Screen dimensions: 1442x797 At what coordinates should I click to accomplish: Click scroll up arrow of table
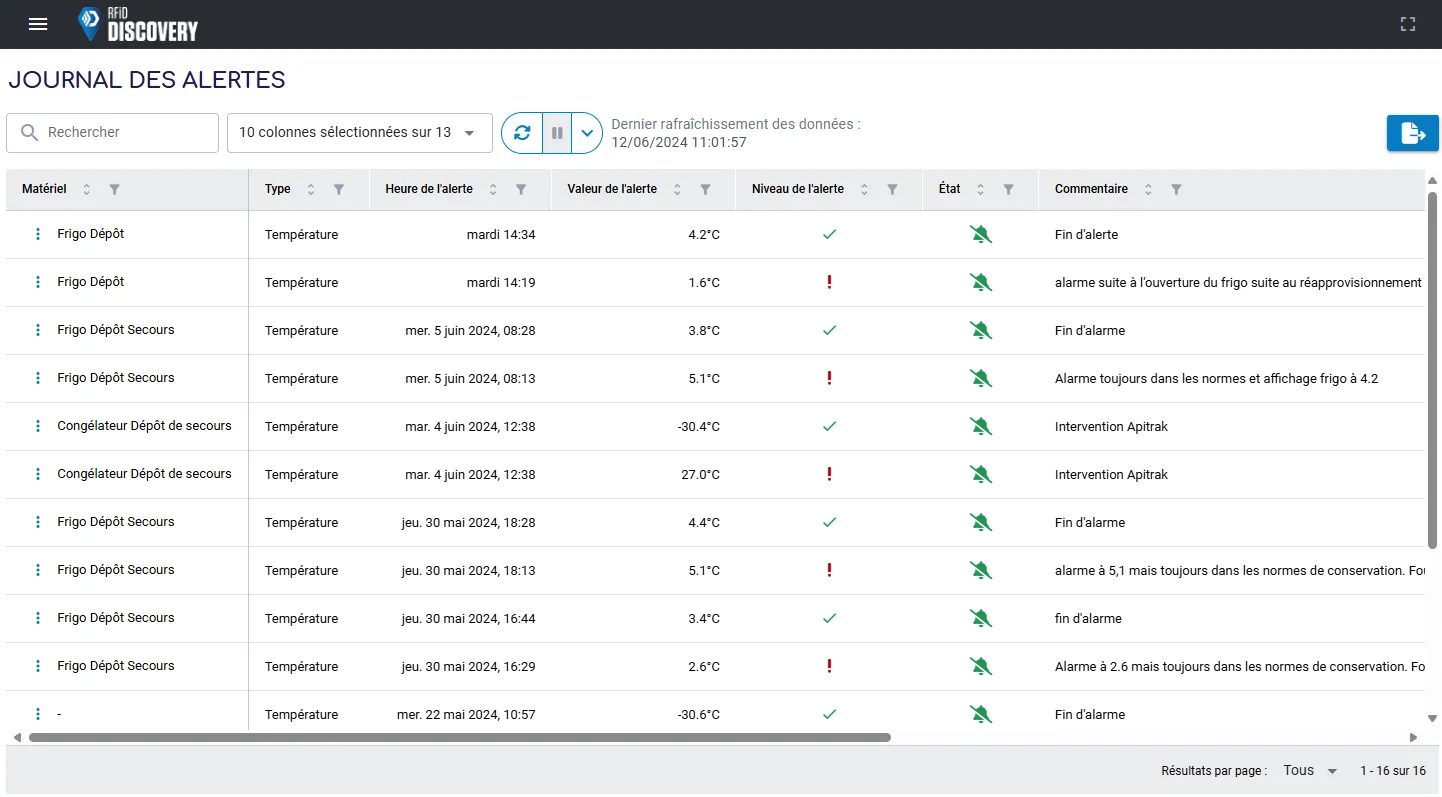click(1432, 180)
